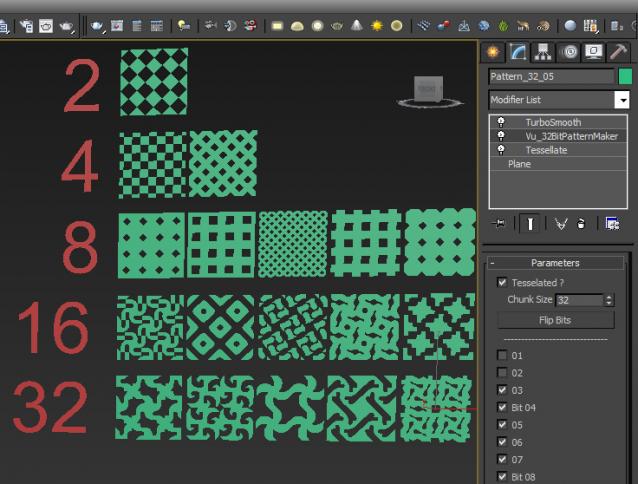638x484 pixels.
Task: Toggle TurboSmooth modifier lightbulb
Action: [501, 122]
